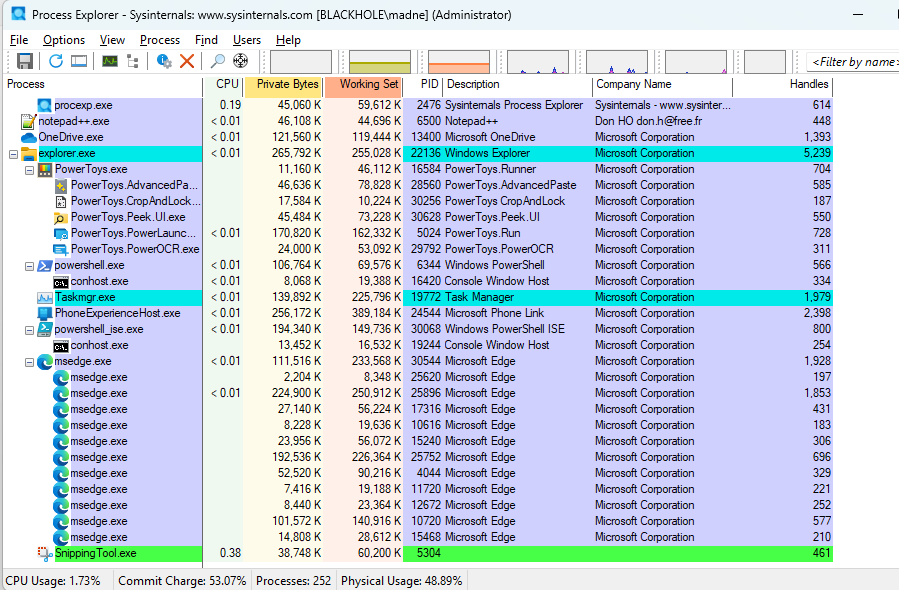Open the View menu
This screenshot has height=590, width=899.
click(112, 40)
